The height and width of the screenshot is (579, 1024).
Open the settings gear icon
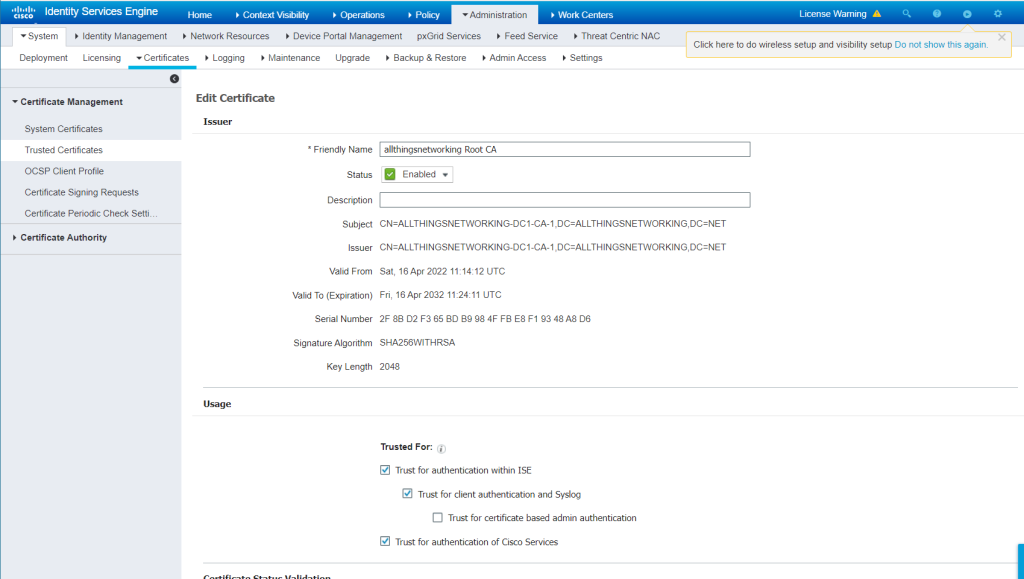point(998,14)
